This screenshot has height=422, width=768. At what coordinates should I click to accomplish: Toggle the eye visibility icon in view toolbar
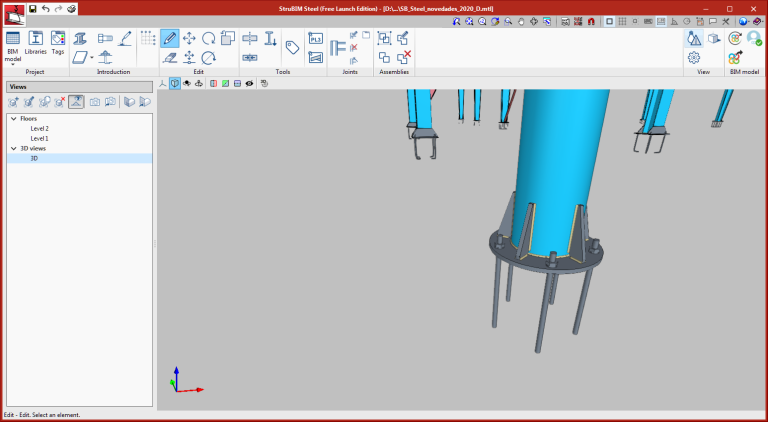pos(249,84)
